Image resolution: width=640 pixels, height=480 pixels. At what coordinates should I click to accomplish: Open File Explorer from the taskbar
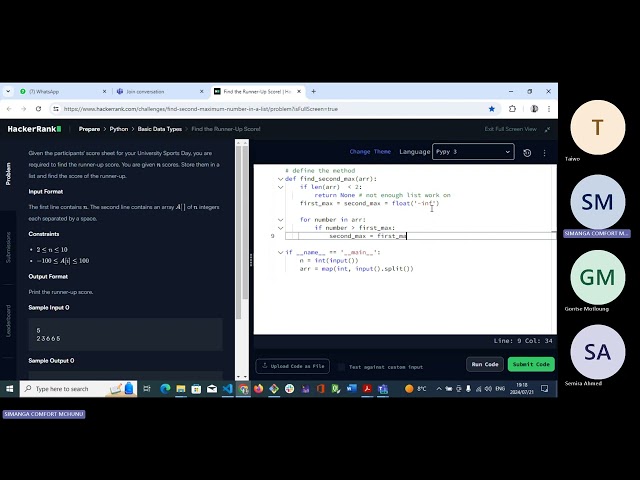[180, 389]
